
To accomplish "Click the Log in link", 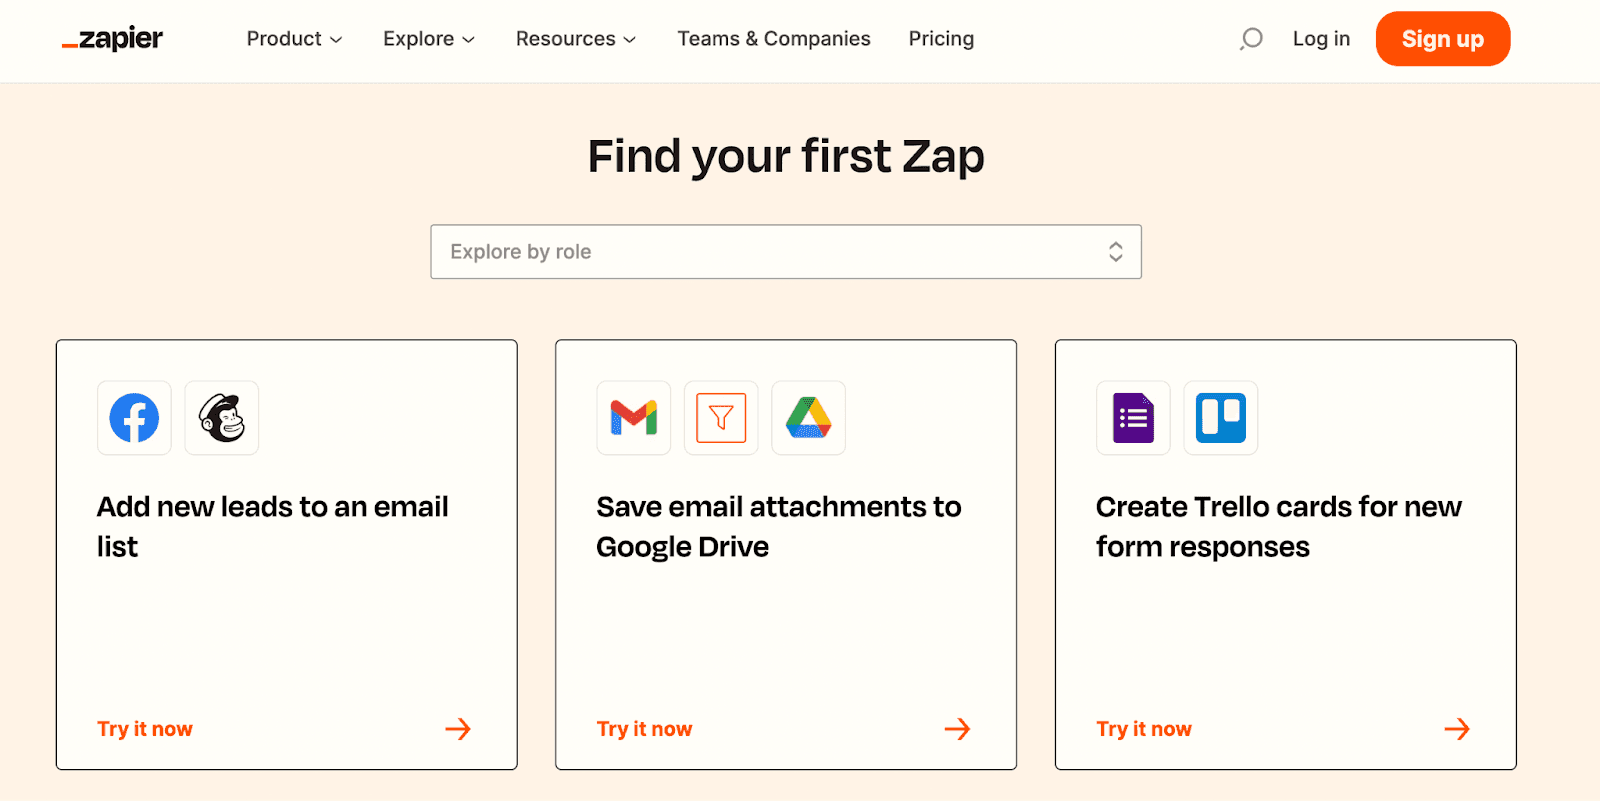I will [x=1321, y=39].
